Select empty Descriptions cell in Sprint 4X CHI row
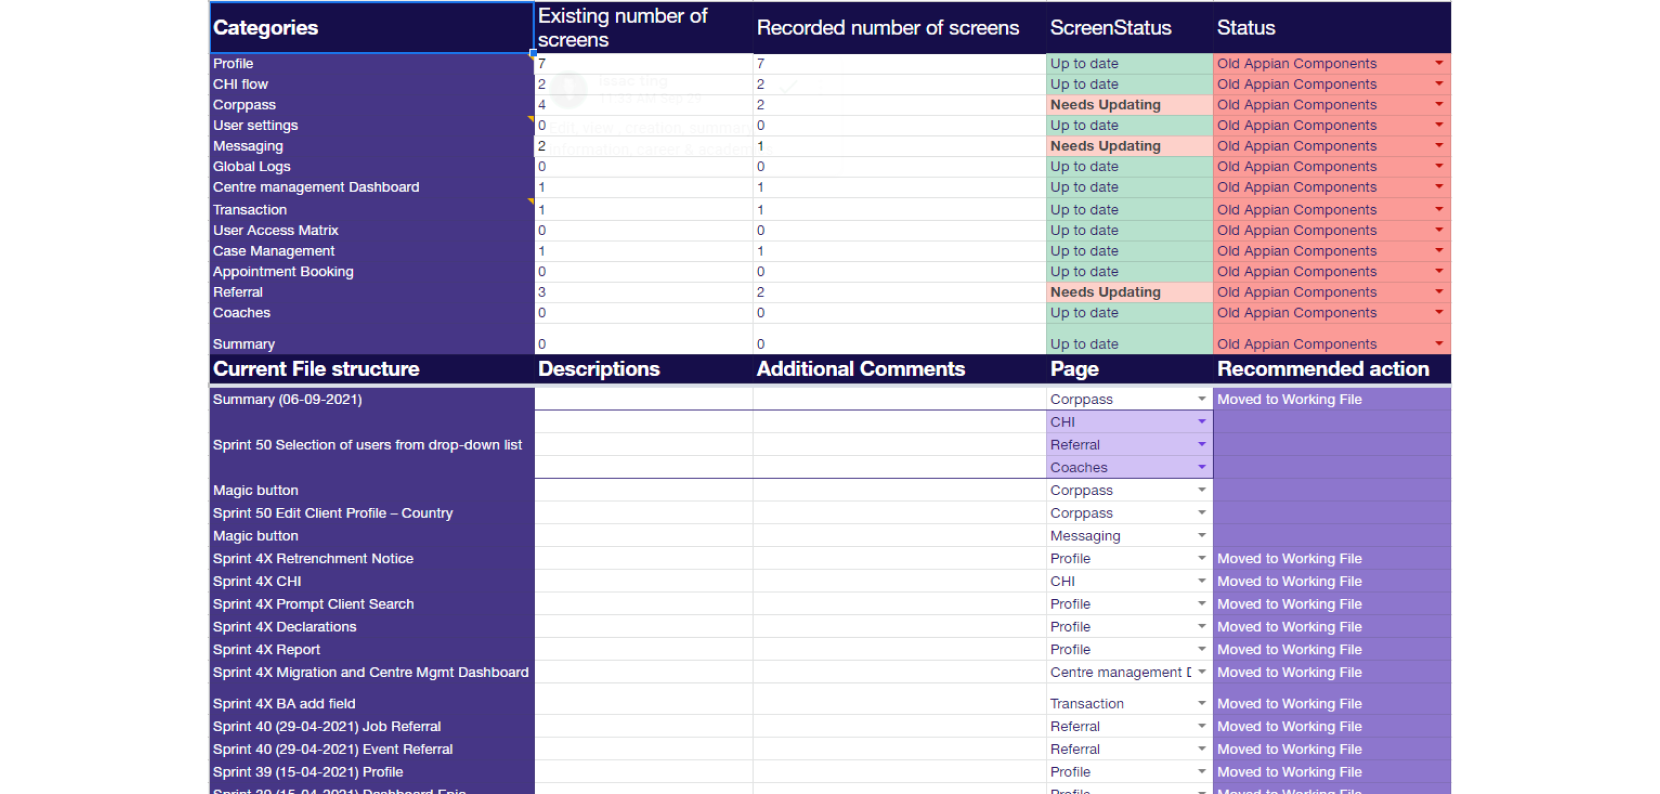Screen dimensions: 1660x794 tap(644, 581)
